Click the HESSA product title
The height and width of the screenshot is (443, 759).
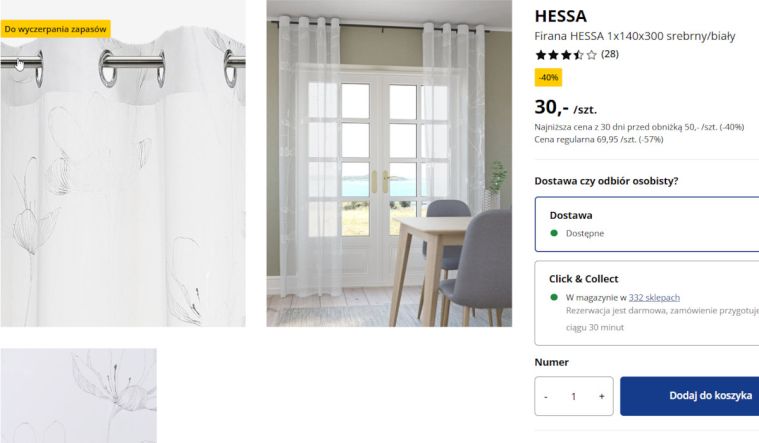point(561,16)
